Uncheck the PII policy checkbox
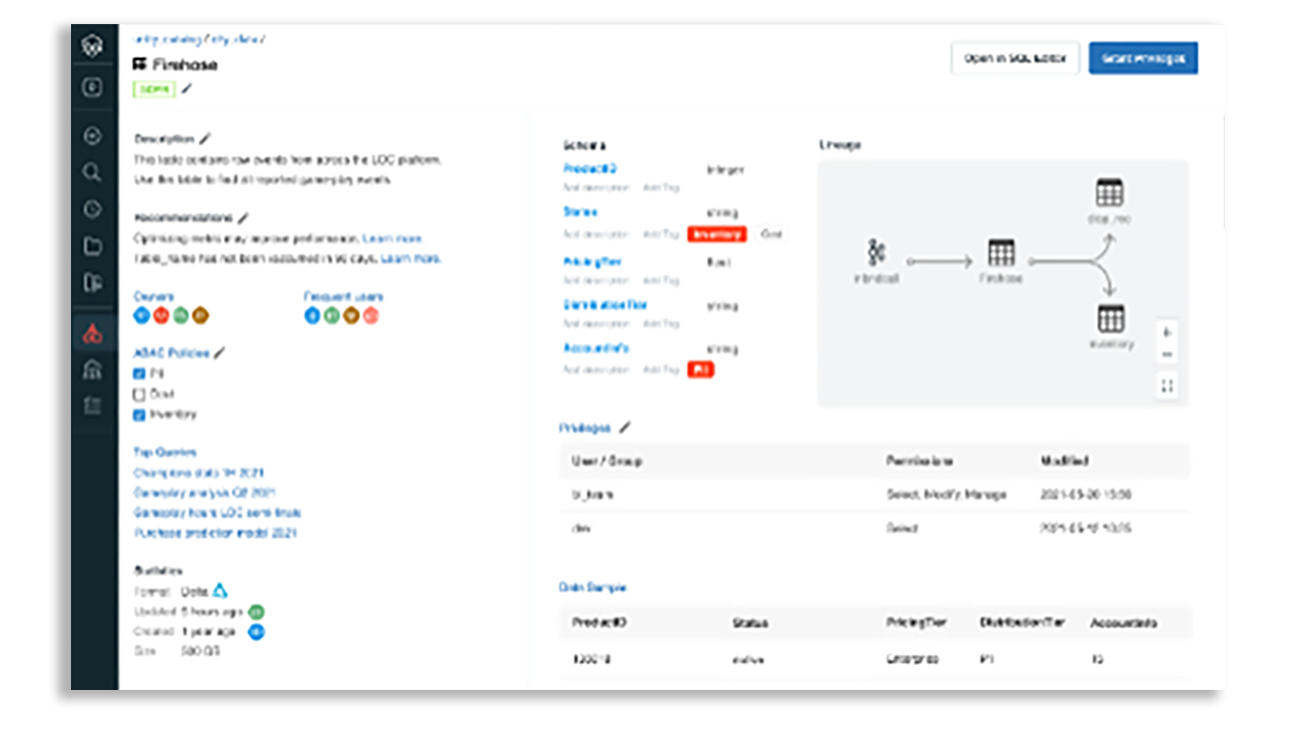The image size is (1298, 748). coord(140,373)
